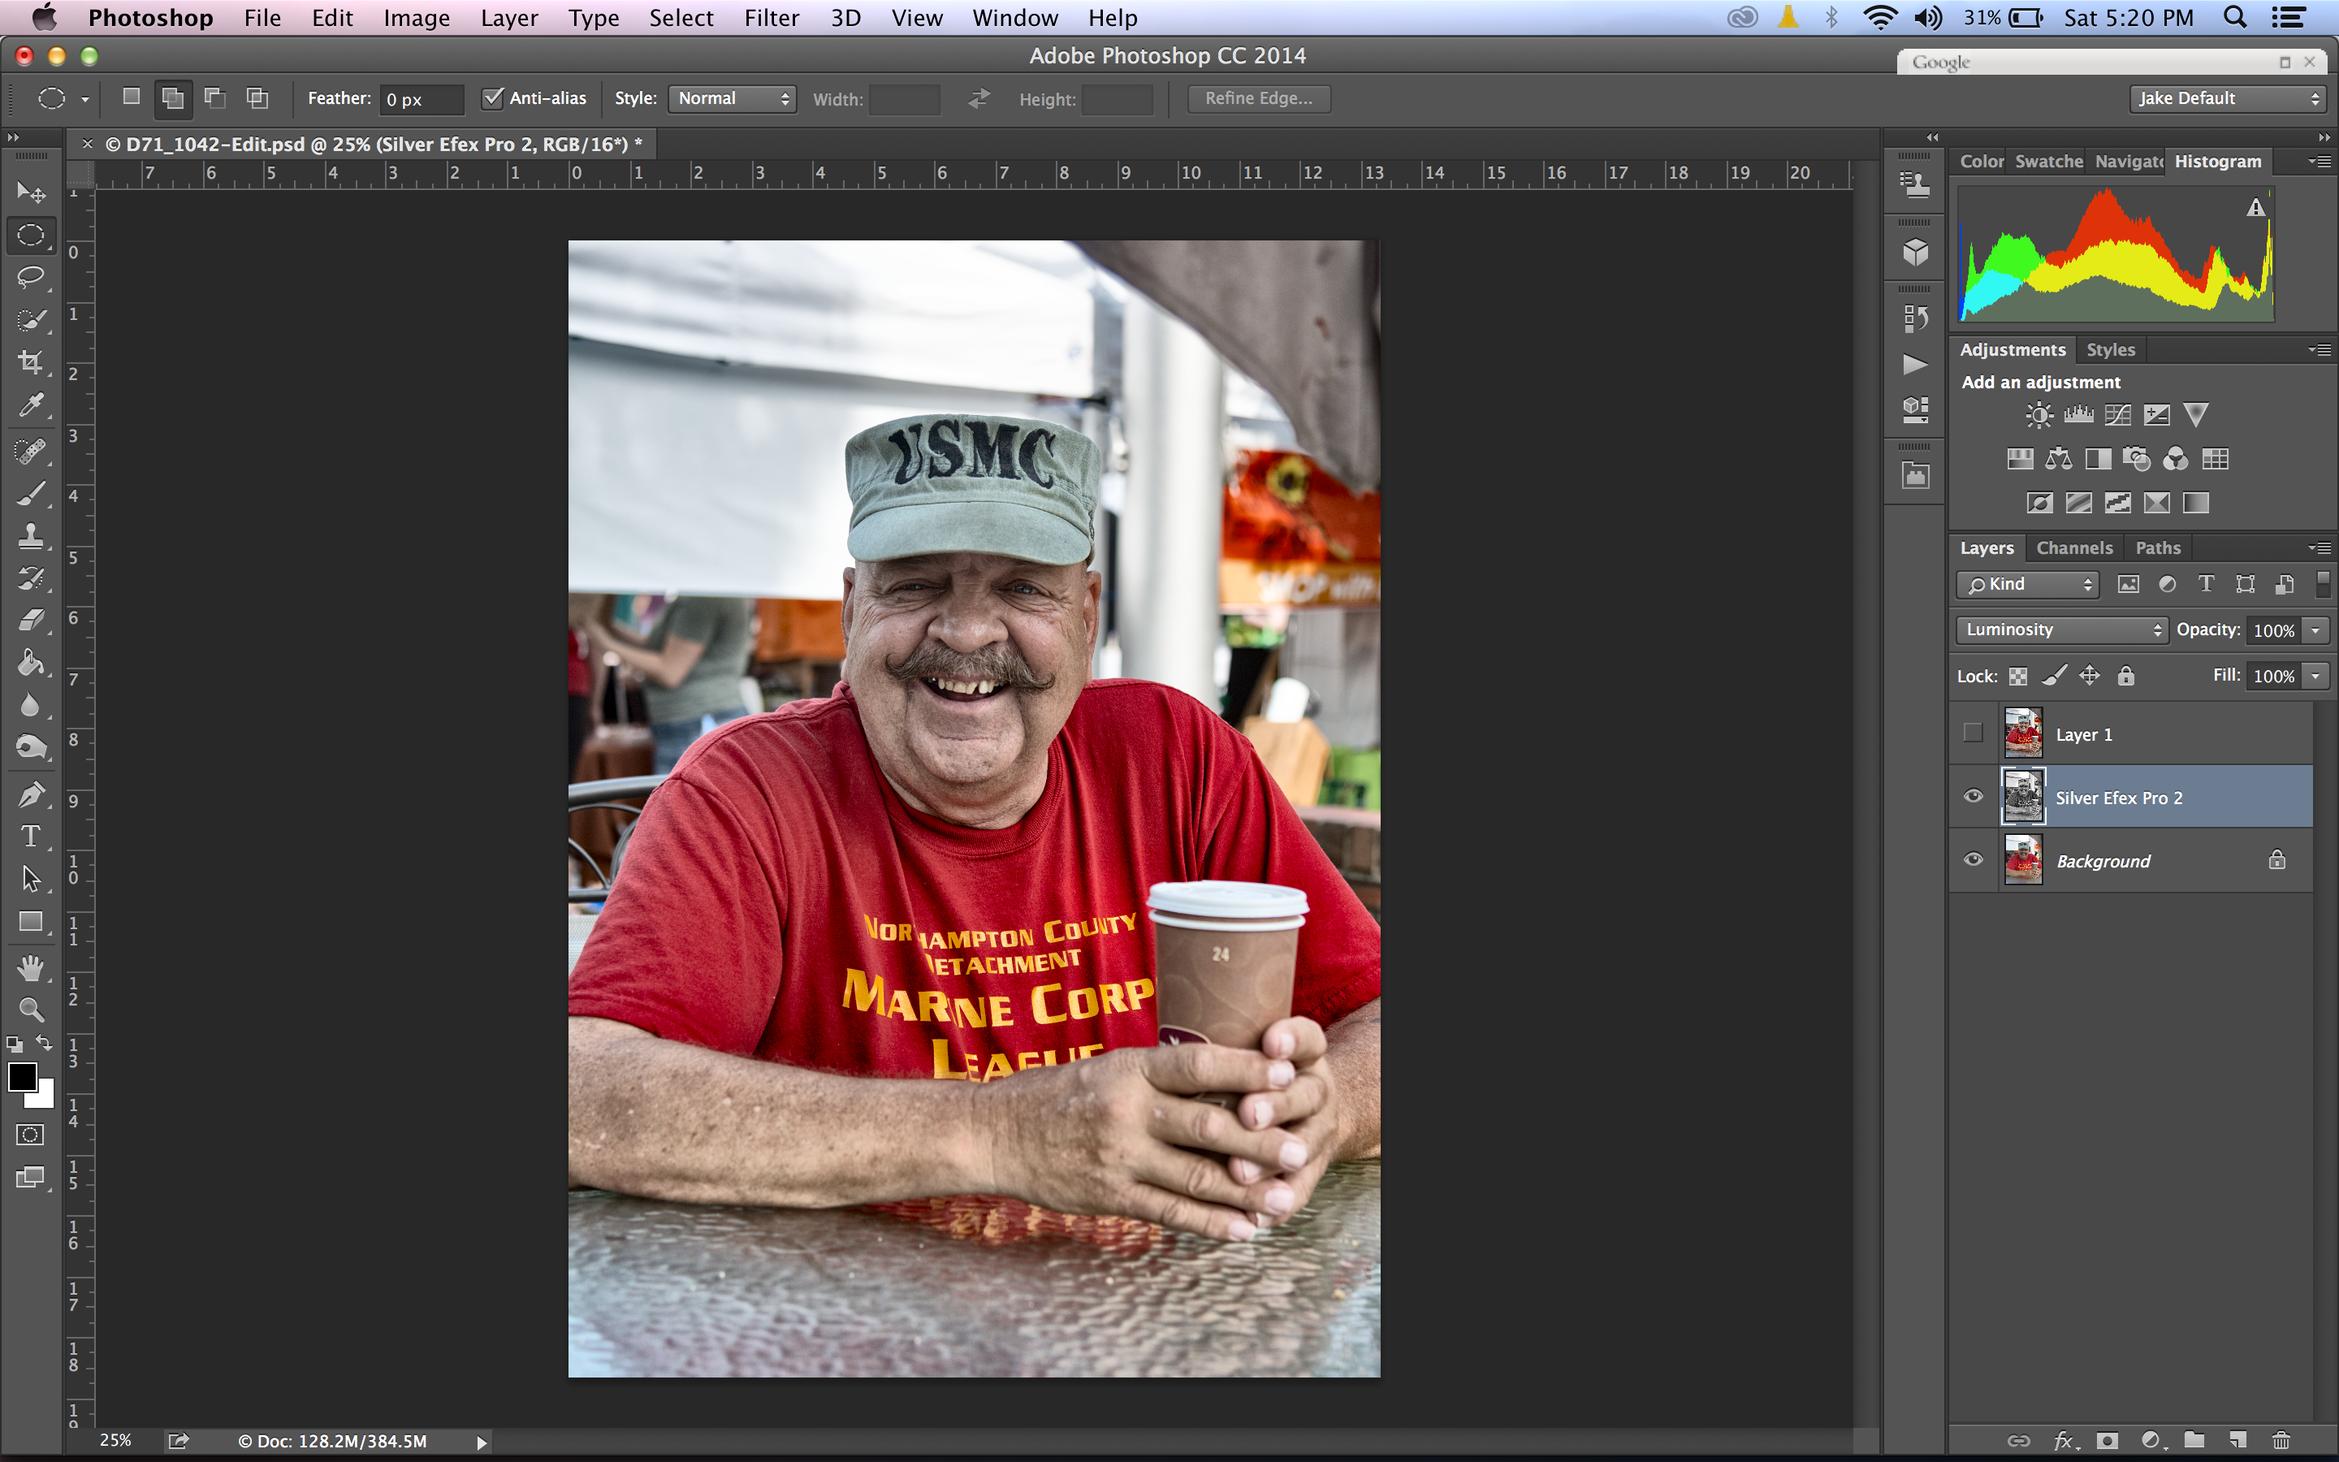Add a Curves adjustment layer

tap(2117, 415)
